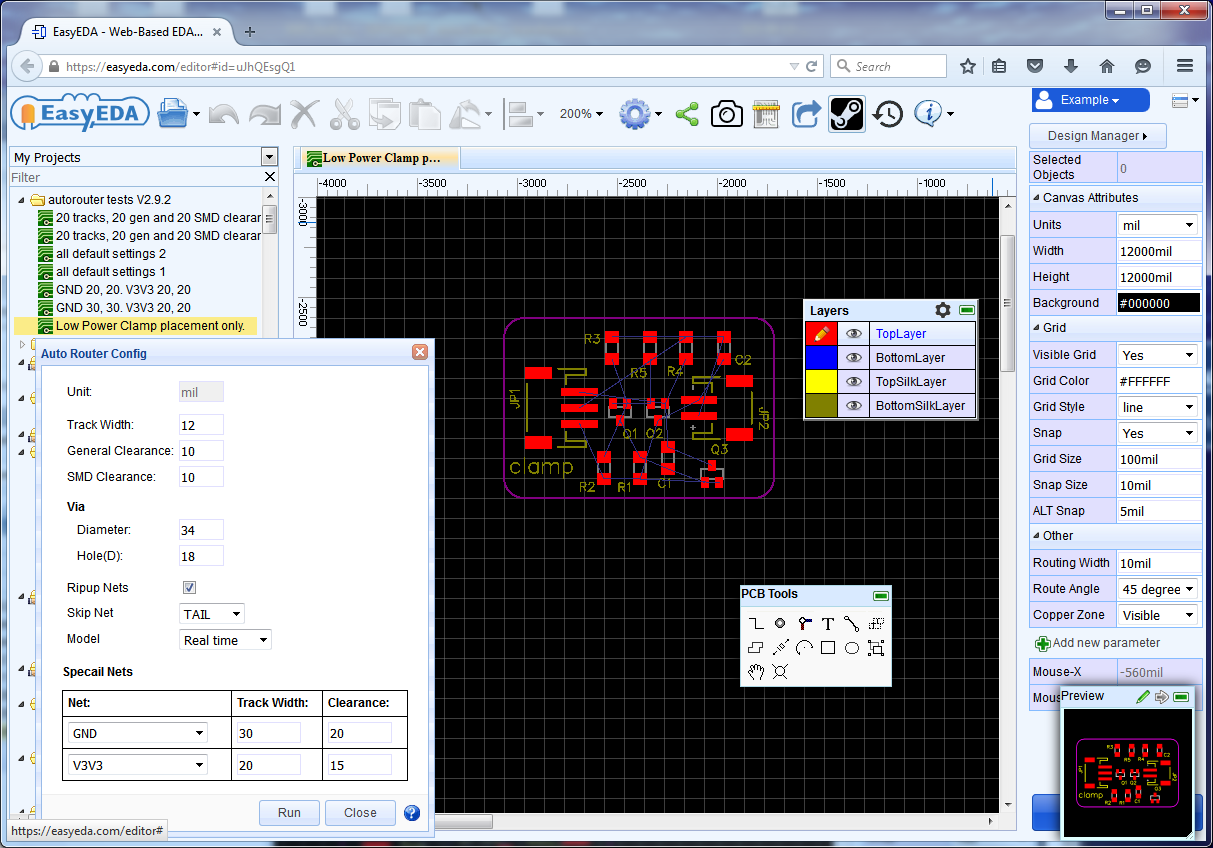Open the Design Manager menu

pos(1097,136)
